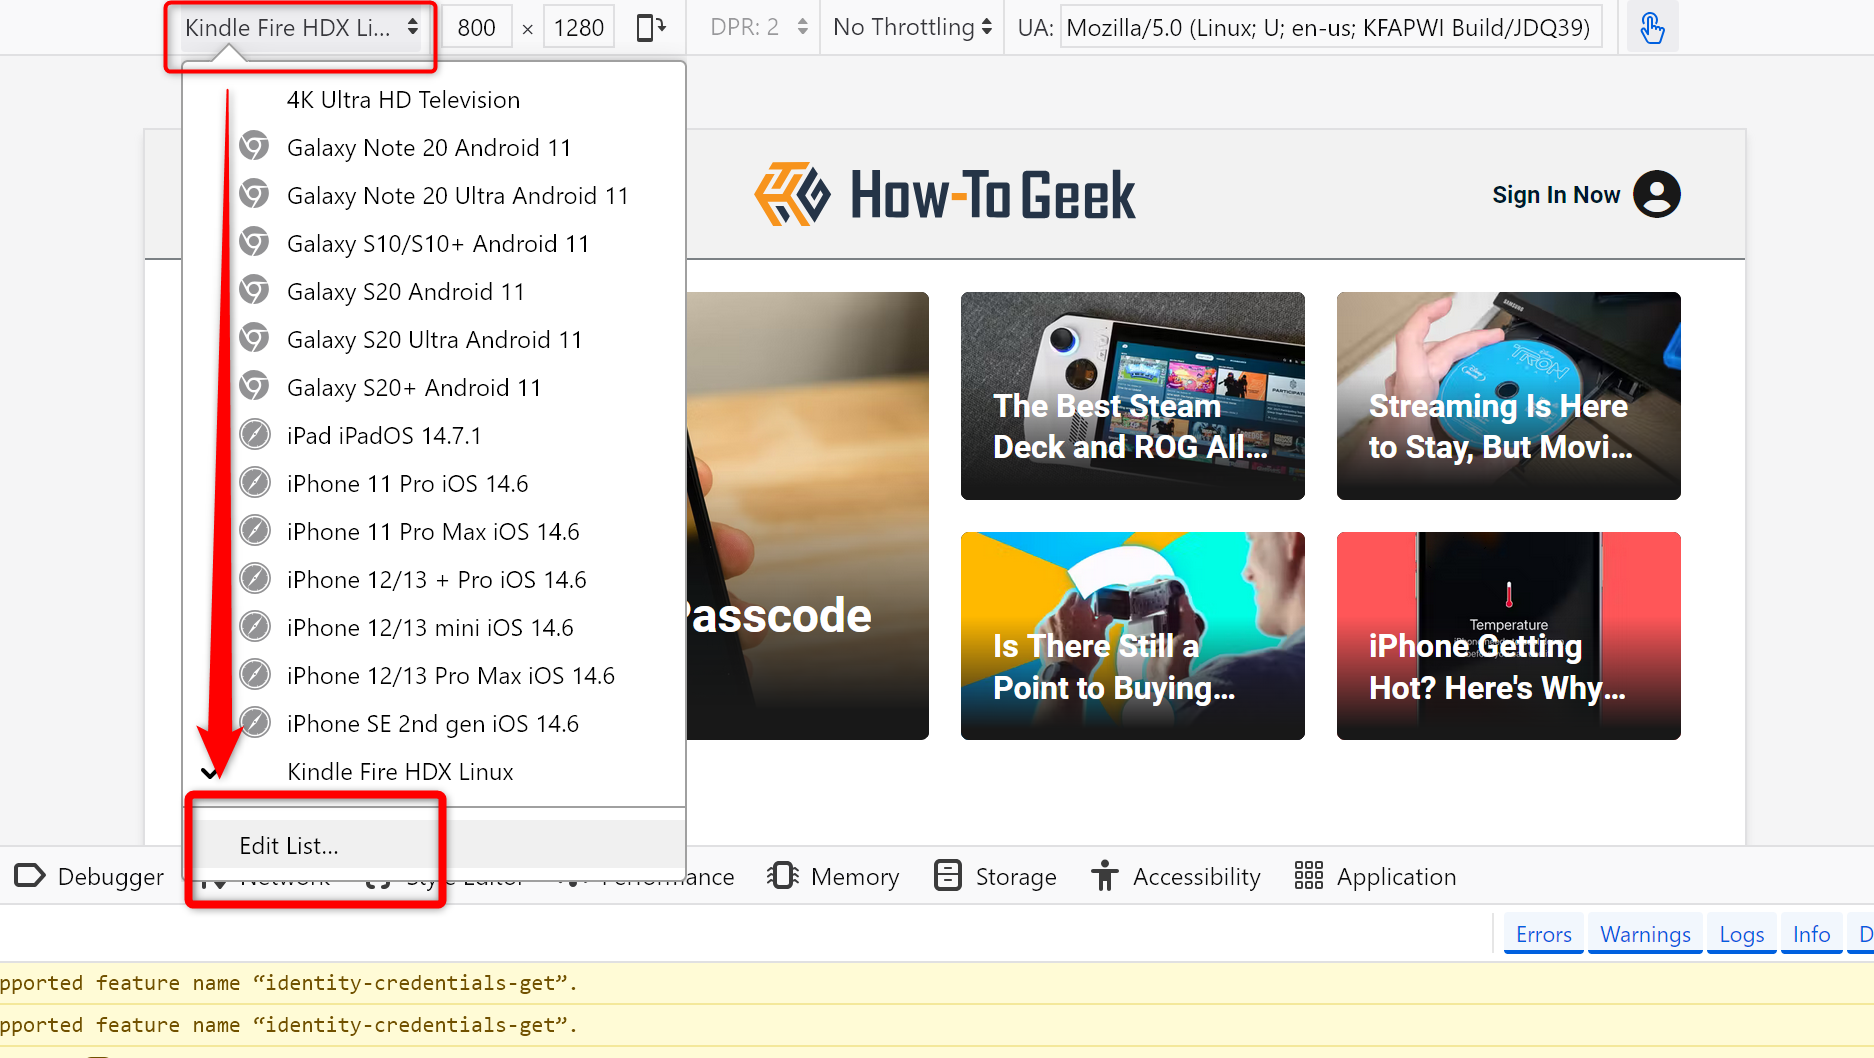Select iPhone SE 2nd gen iOS 14.6
The height and width of the screenshot is (1058, 1874).
coord(434,724)
